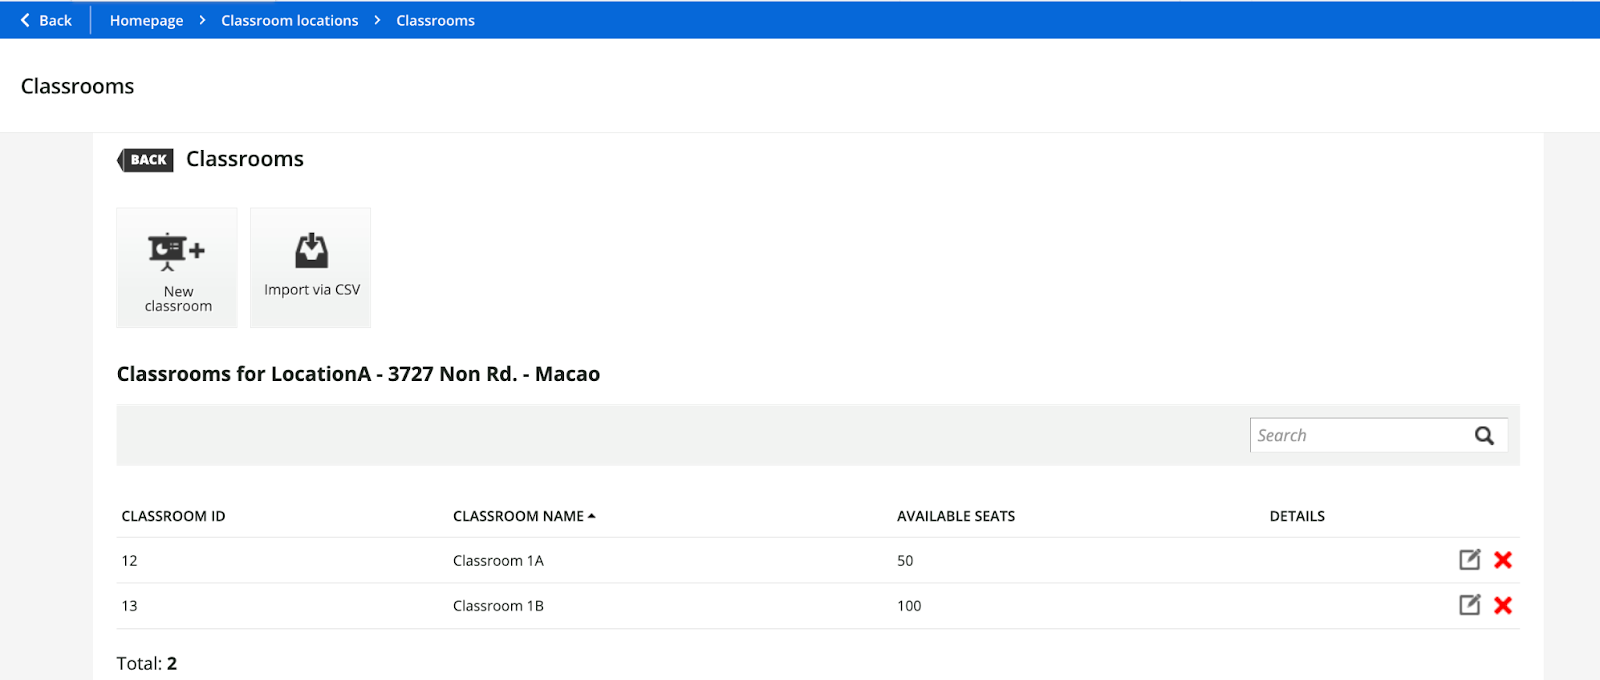Viewport: 1600px width, 680px height.
Task: Click the search magnifier icon
Action: pyautogui.click(x=1484, y=436)
